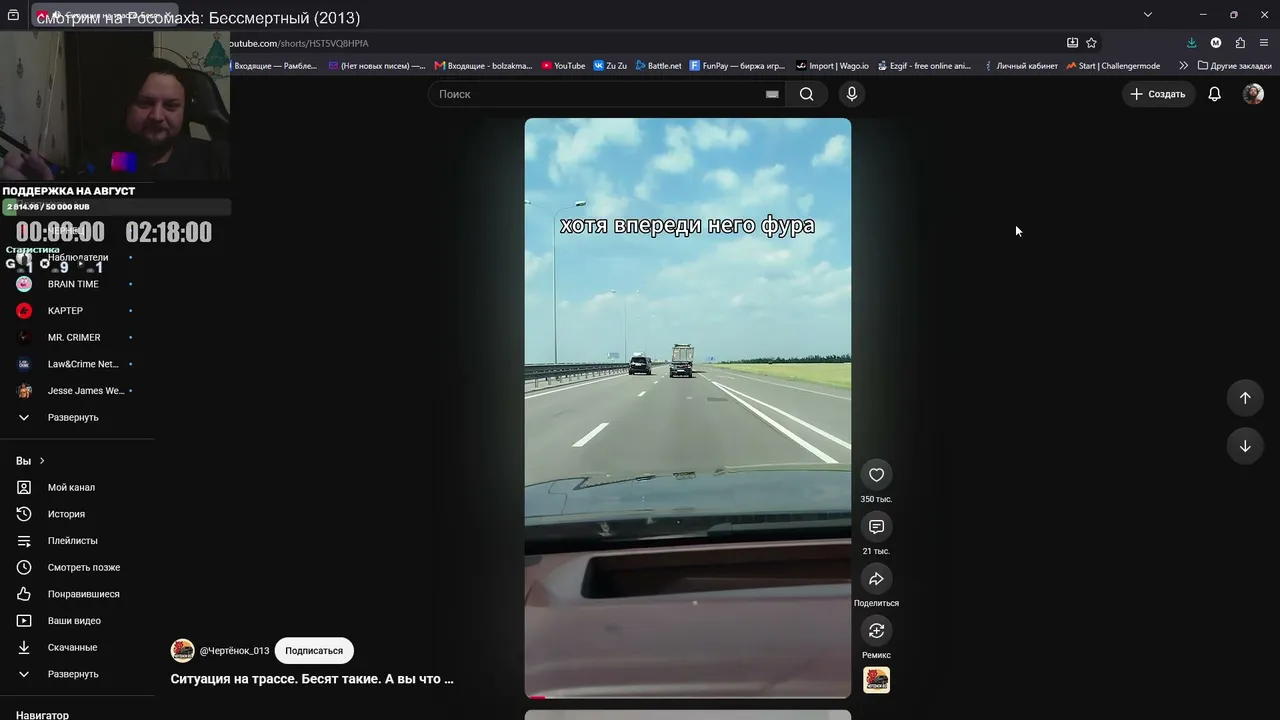Open comments with 21 тыс. icon
The image size is (1280, 720).
point(876,527)
